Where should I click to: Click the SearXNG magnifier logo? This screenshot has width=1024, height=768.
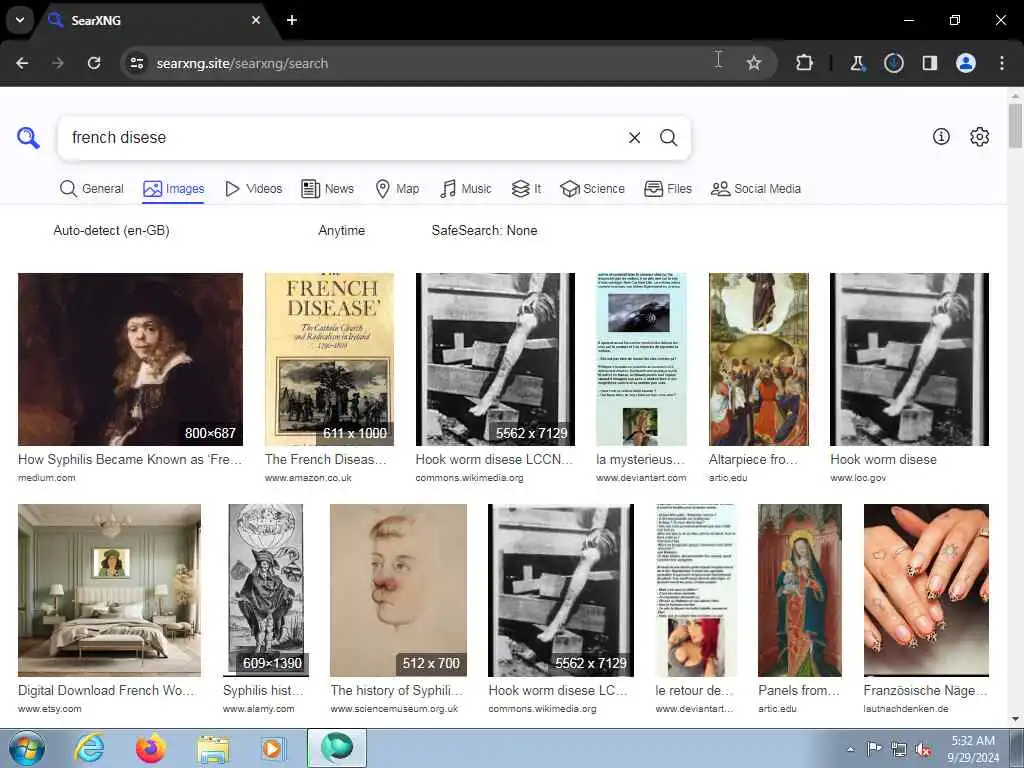pyautogui.click(x=28, y=138)
